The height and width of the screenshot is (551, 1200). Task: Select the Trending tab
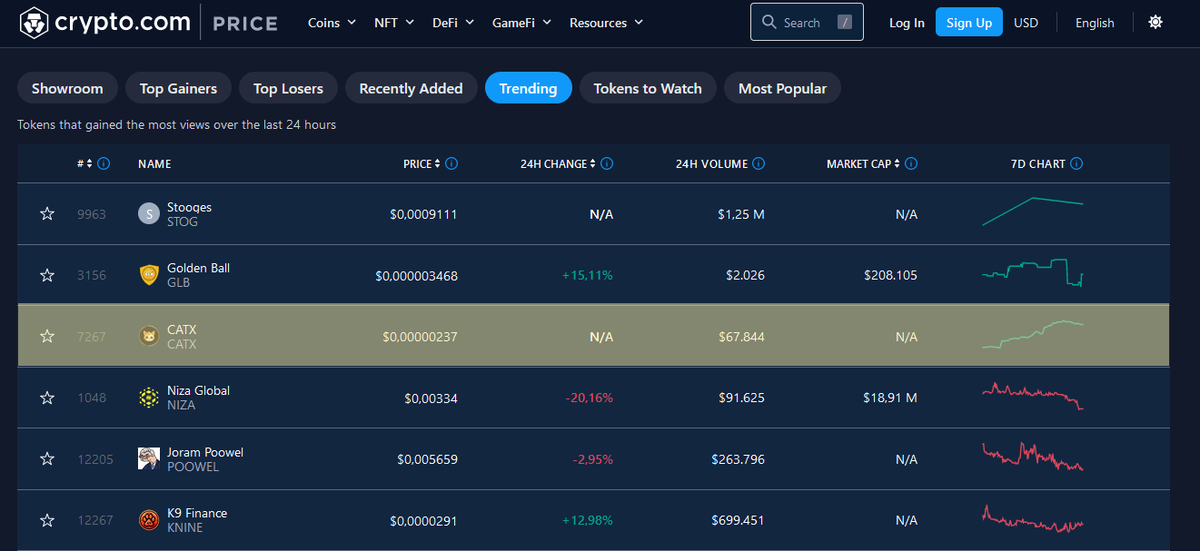(x=528, y=88)
